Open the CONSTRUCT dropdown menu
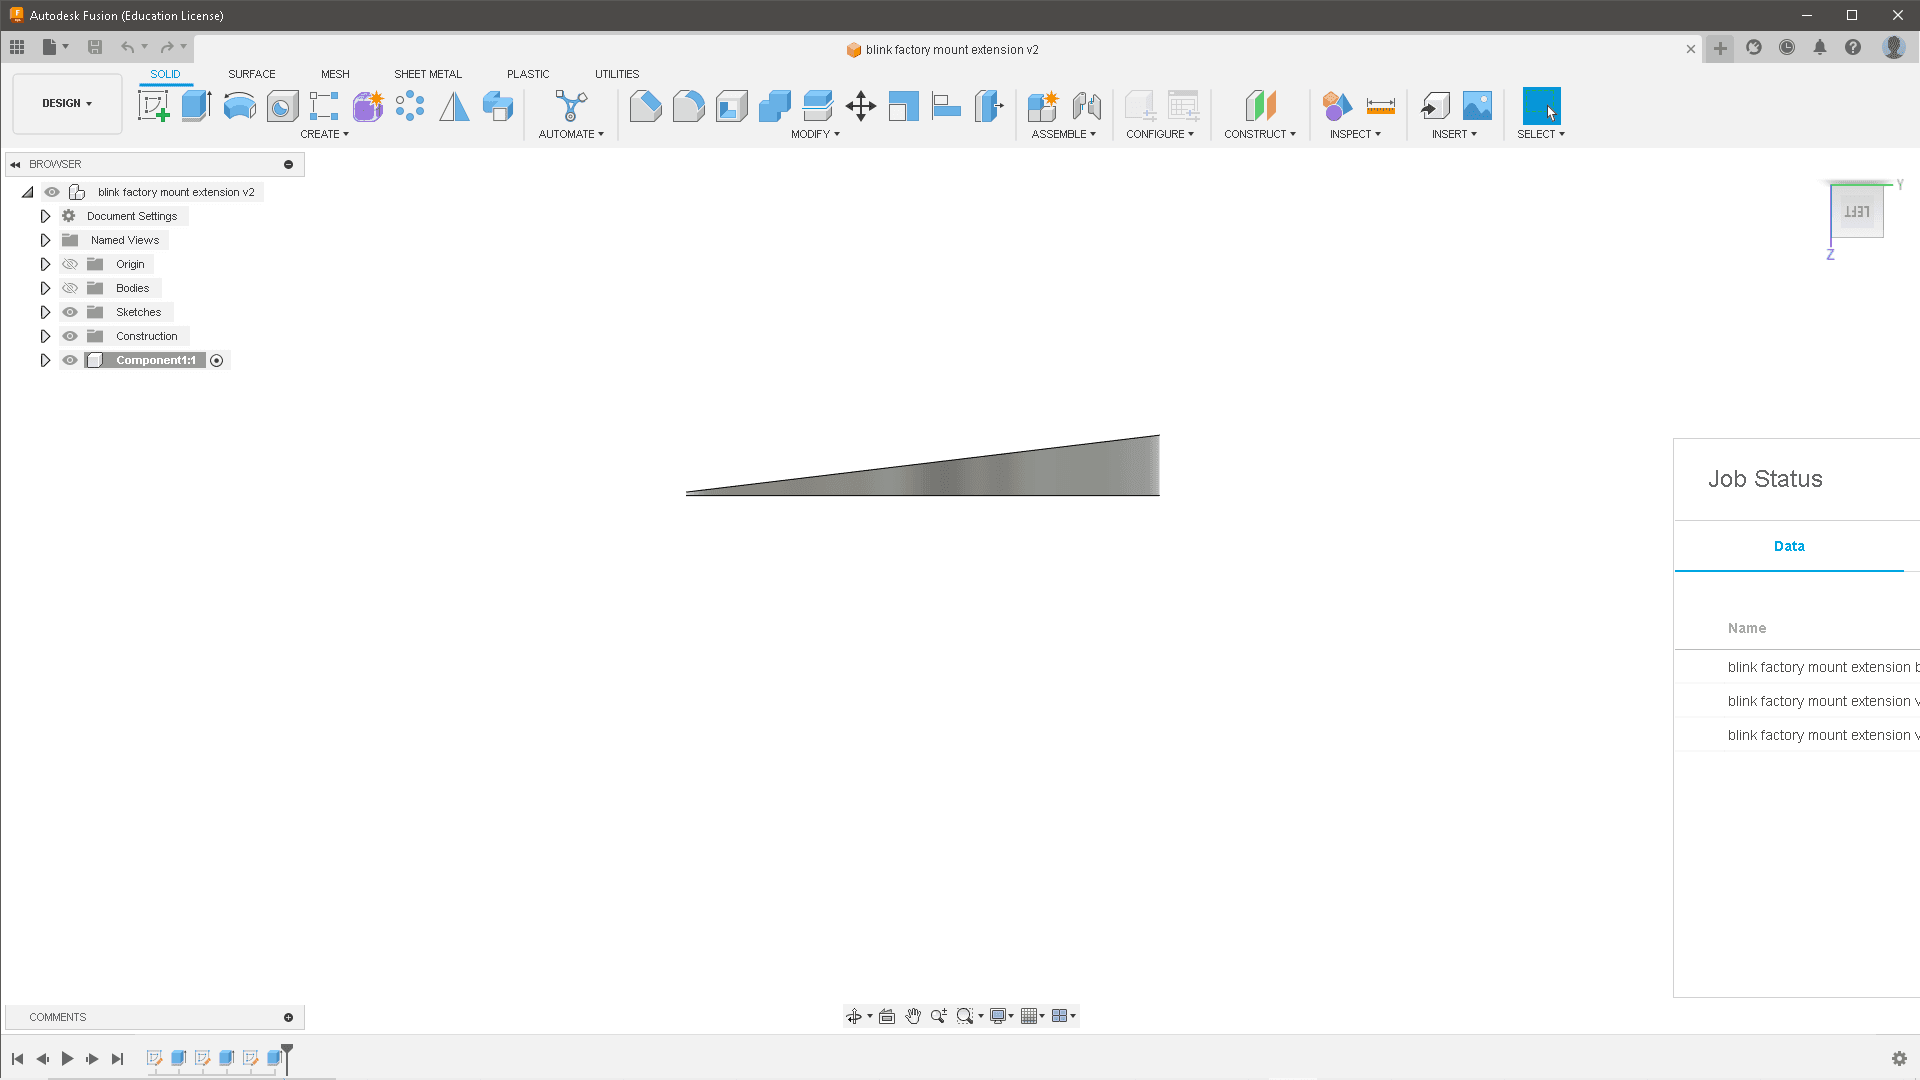The height and width of the screenshot is (1080, 1920). click(1260, 134)
